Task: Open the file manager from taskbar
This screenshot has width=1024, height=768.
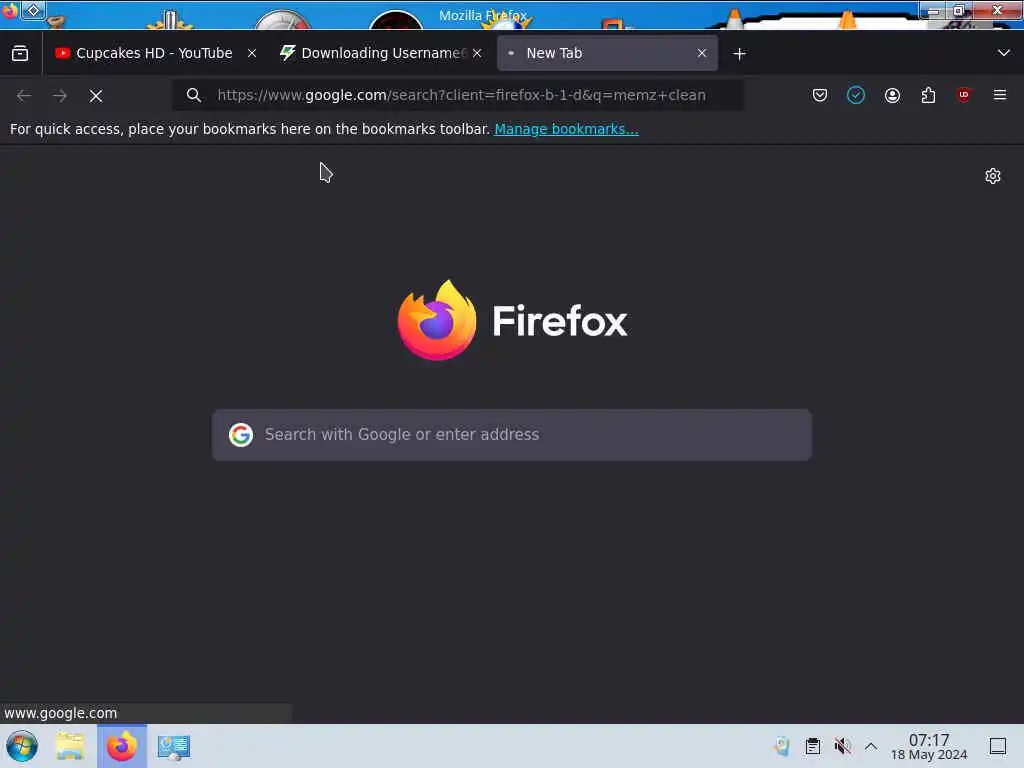Action: click(70, 746)
